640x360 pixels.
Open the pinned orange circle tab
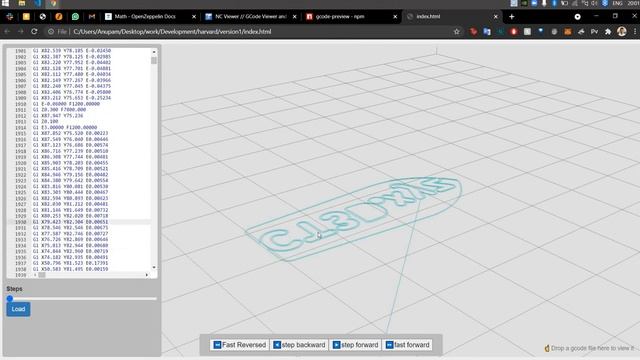[x=59, y=17]
